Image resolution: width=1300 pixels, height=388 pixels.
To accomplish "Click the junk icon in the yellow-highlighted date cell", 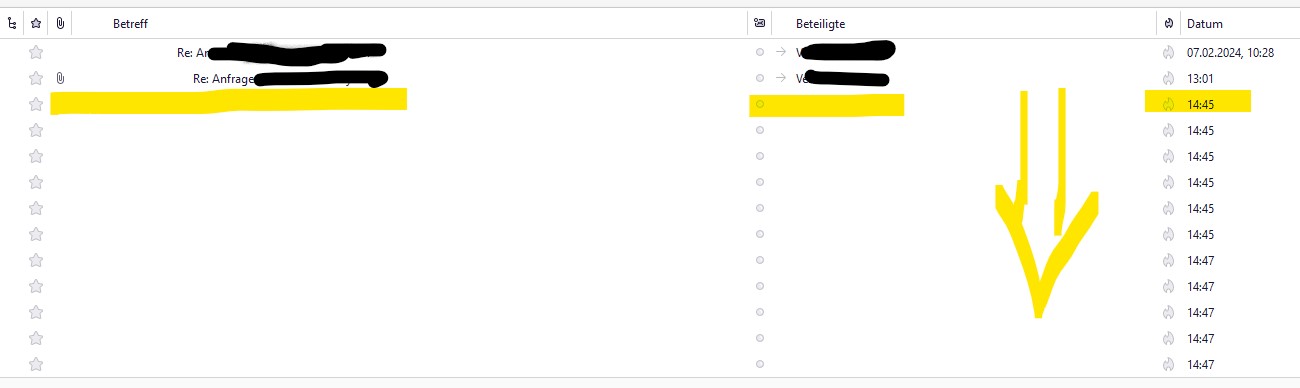I will click(x=1169, y=104).
